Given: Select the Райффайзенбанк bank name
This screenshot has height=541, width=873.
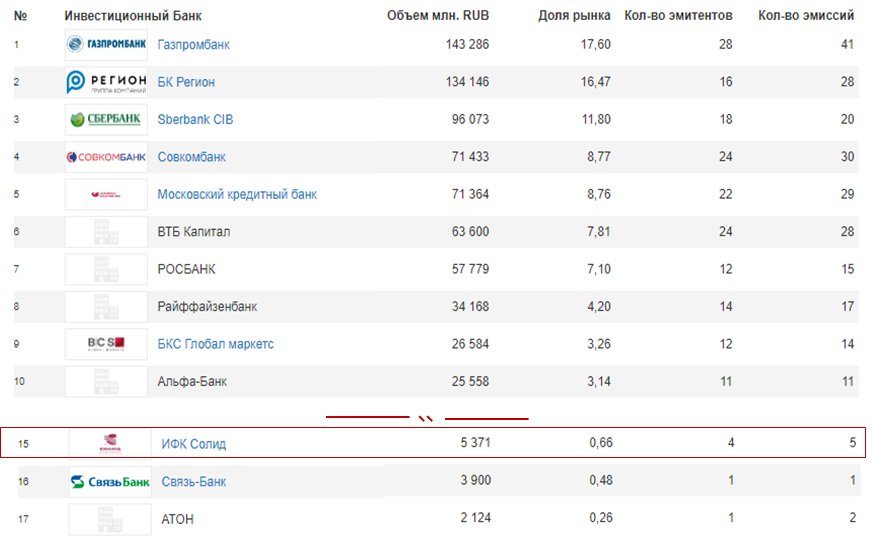Looking at the screenshot, I should (x=207, y=307).
